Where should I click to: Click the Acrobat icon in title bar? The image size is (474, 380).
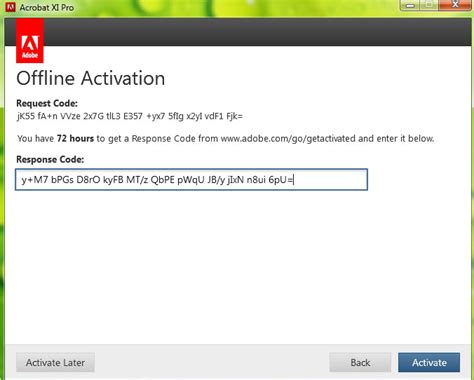(10, 7)
